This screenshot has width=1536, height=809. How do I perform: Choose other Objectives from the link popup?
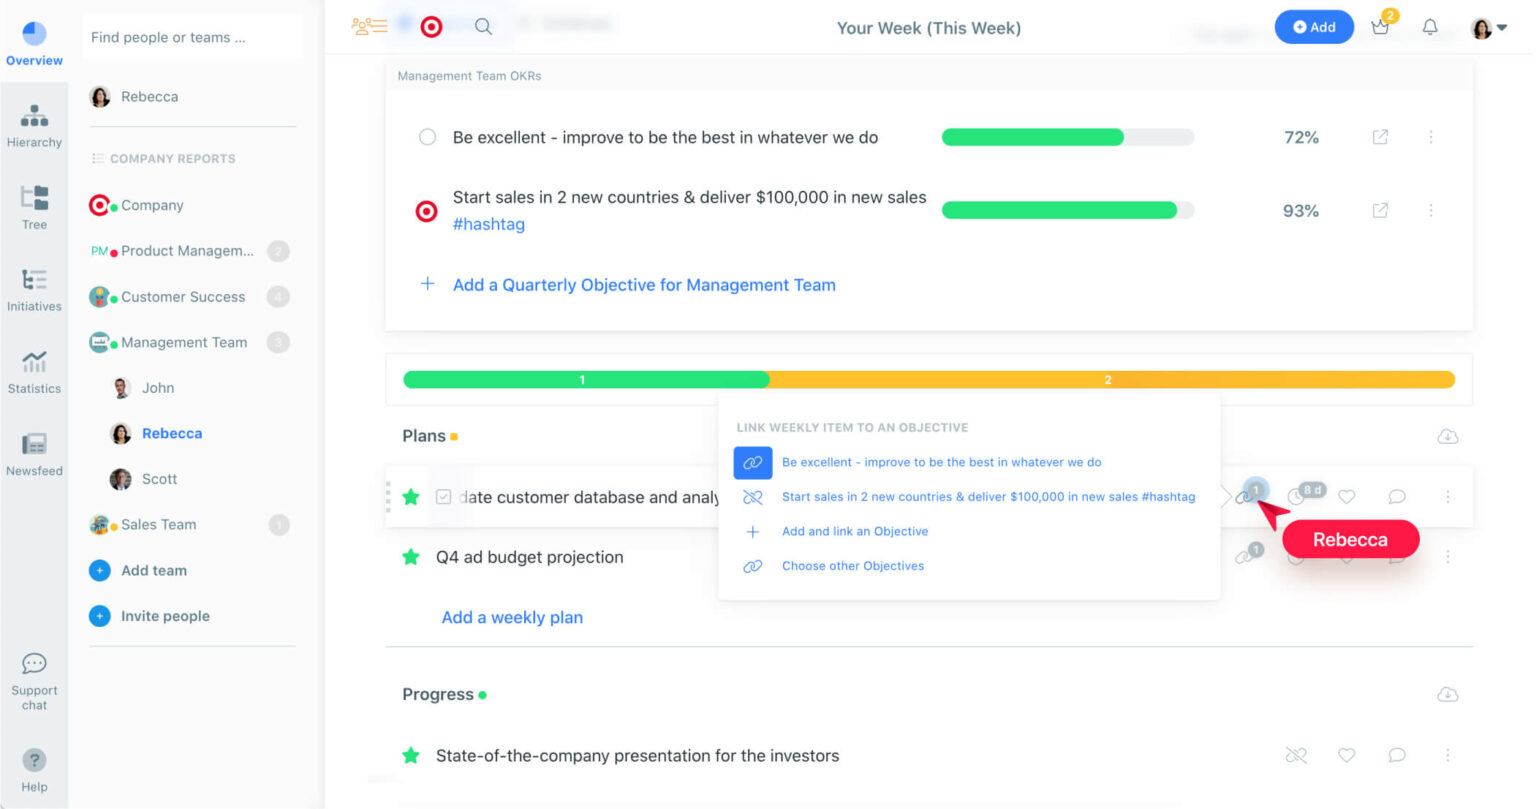click(x=852, y=565)
